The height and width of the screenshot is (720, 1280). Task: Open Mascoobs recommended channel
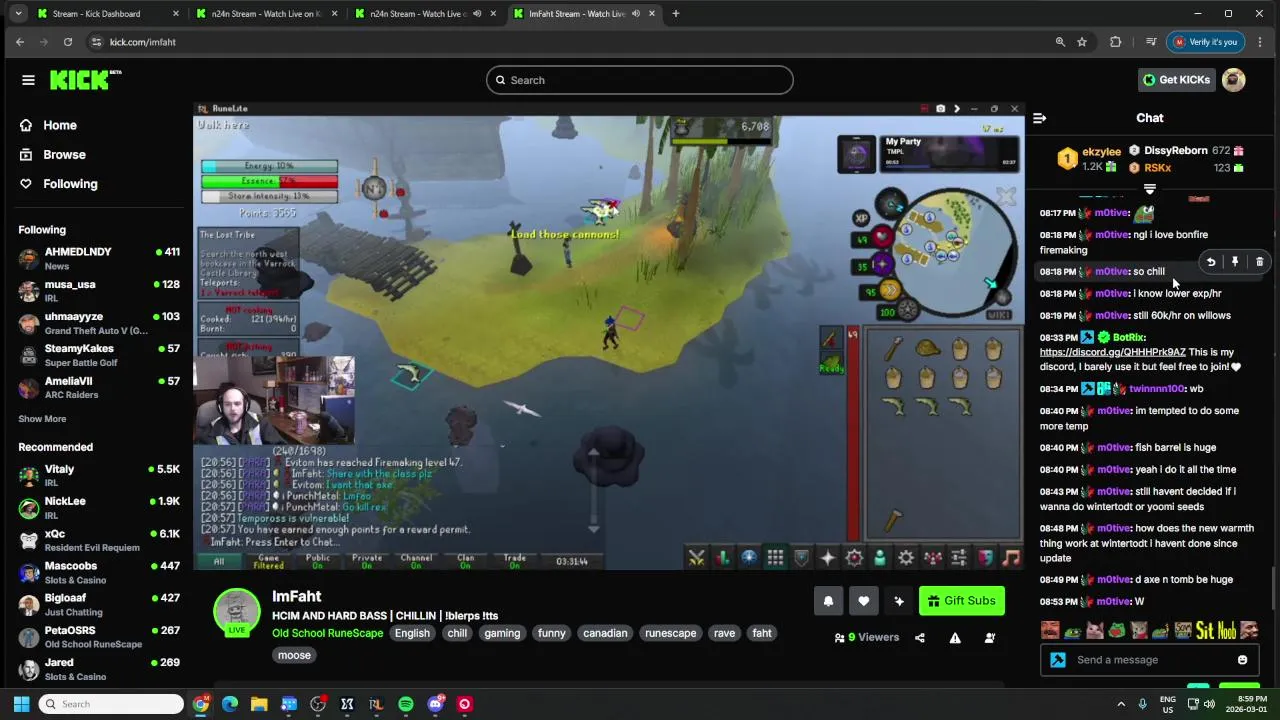tap(98, 572)
